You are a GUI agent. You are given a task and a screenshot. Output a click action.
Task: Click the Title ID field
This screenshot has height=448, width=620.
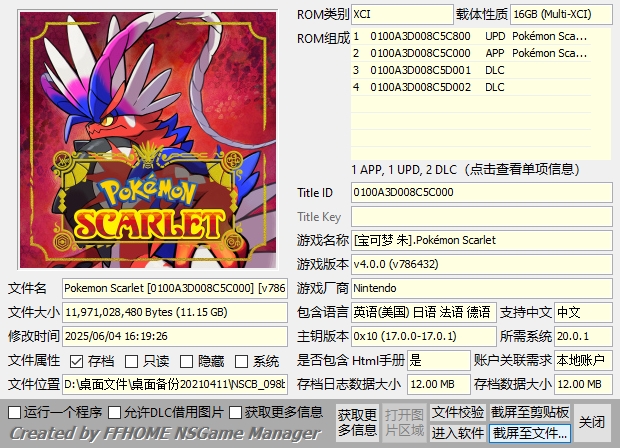pyautogui.click(x=481, y=192)
